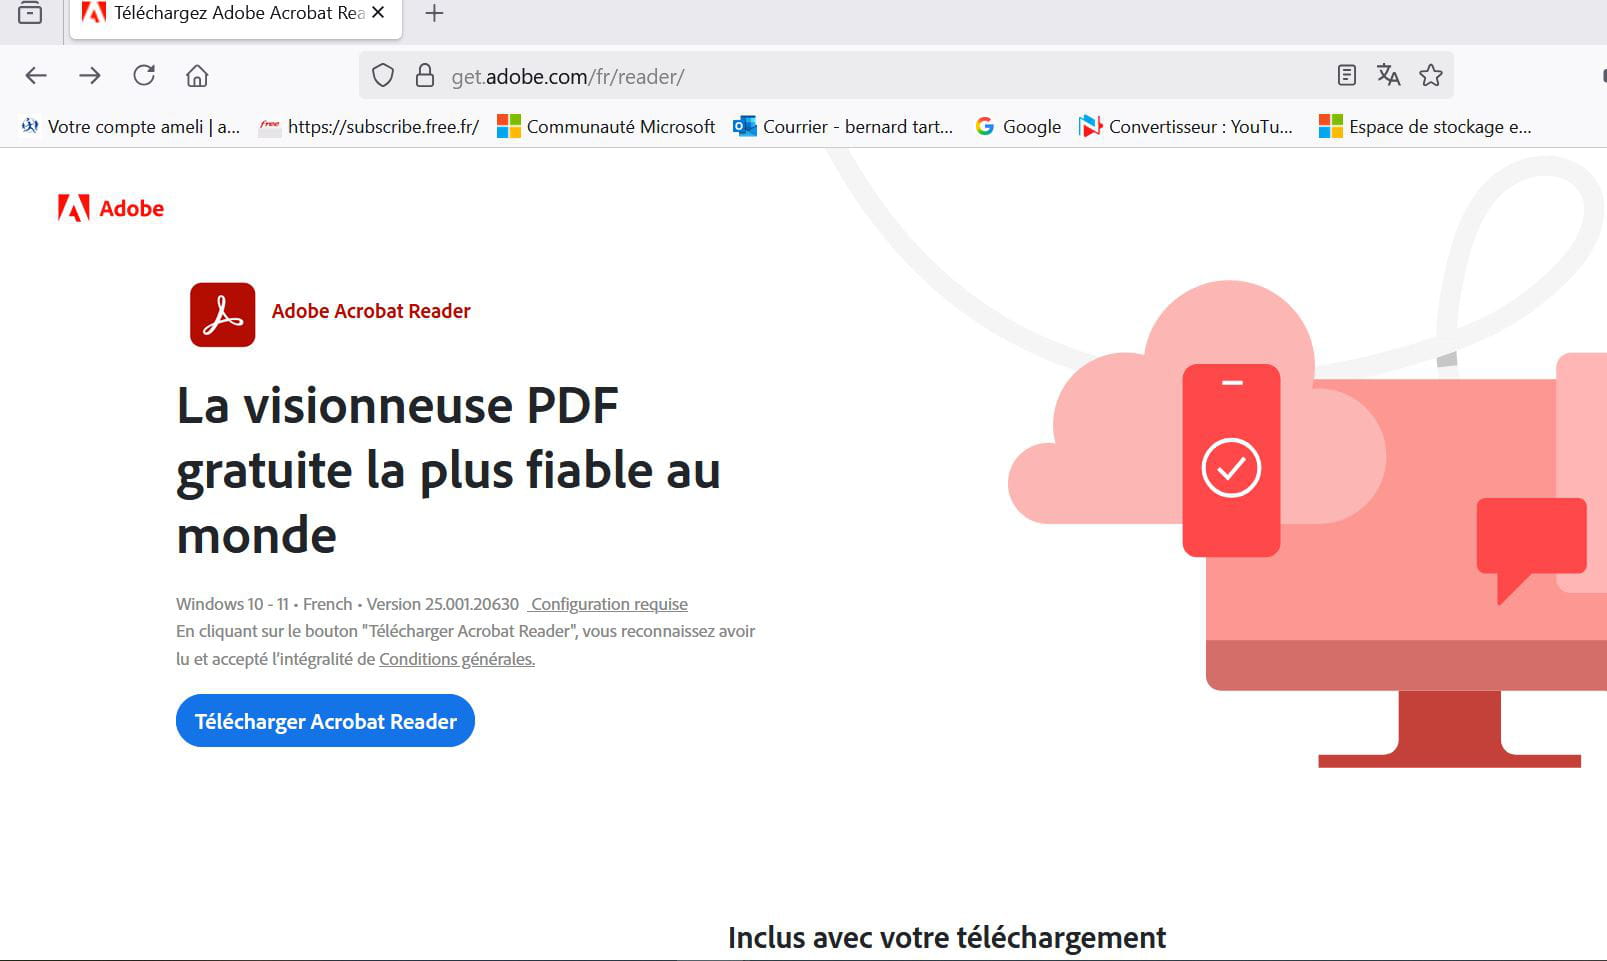Click the browser forward arrow

90,76
